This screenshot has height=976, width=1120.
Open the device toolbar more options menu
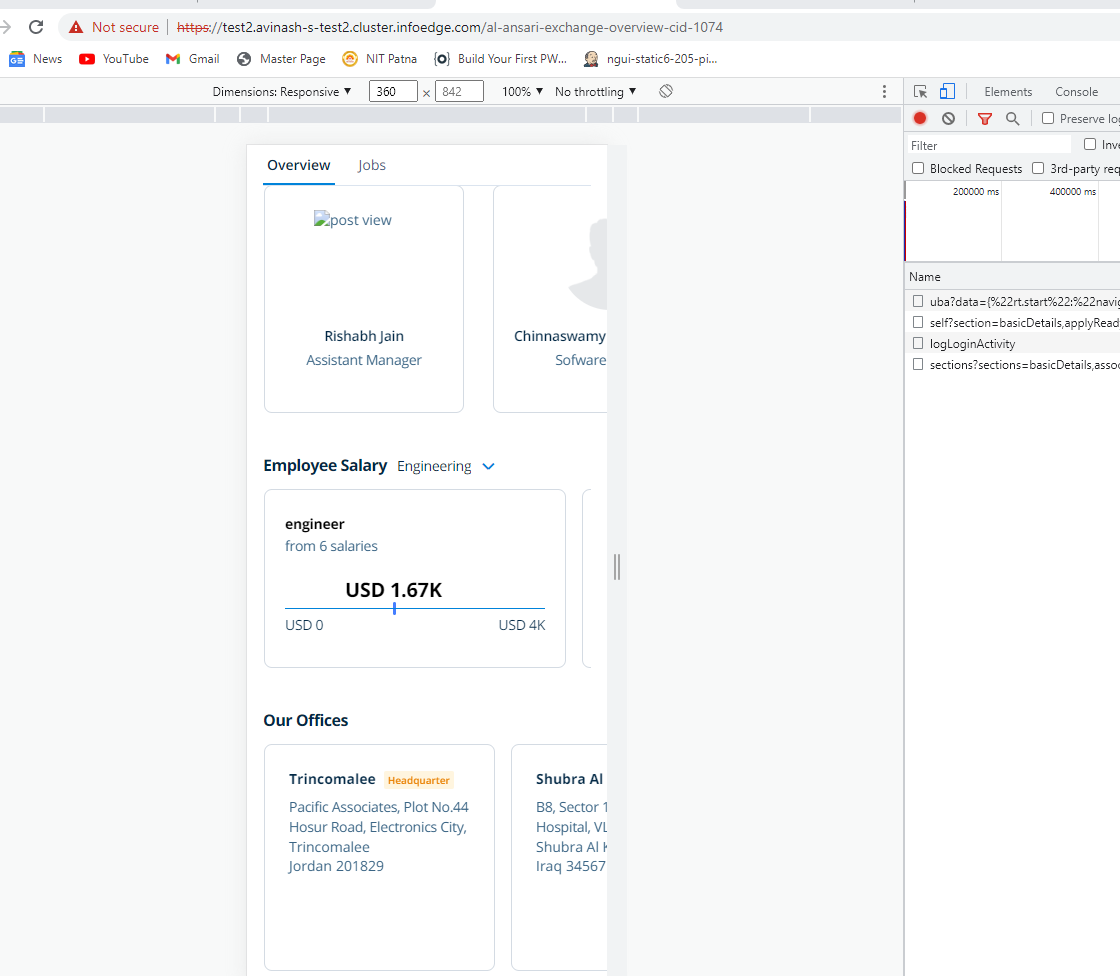[x=884, y=91]
